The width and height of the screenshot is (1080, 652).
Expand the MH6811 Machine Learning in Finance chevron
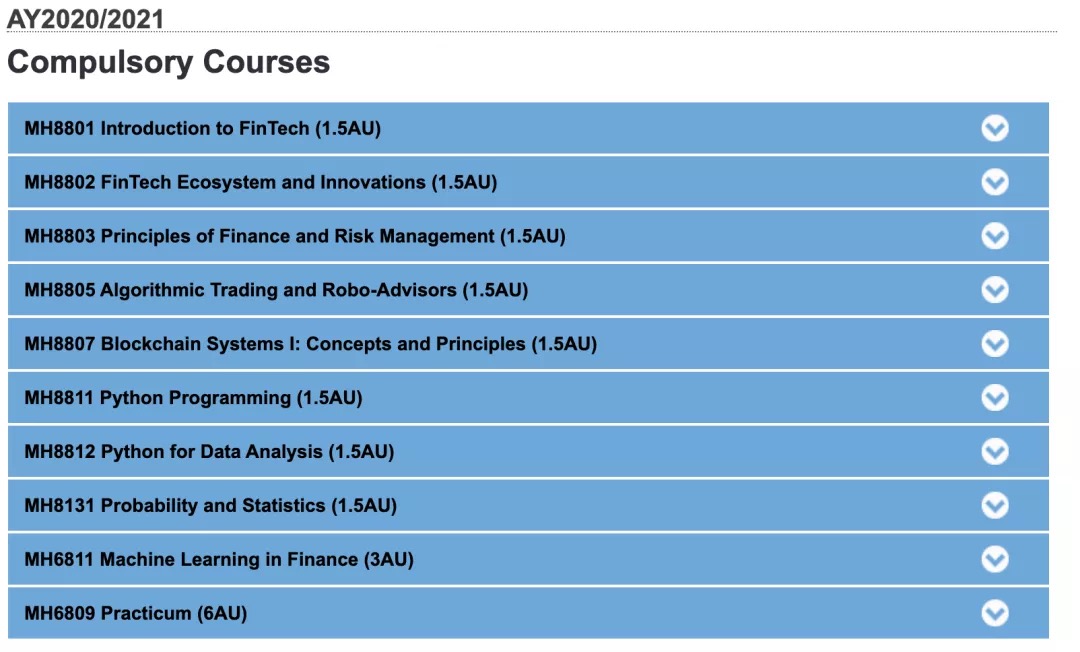995,559
